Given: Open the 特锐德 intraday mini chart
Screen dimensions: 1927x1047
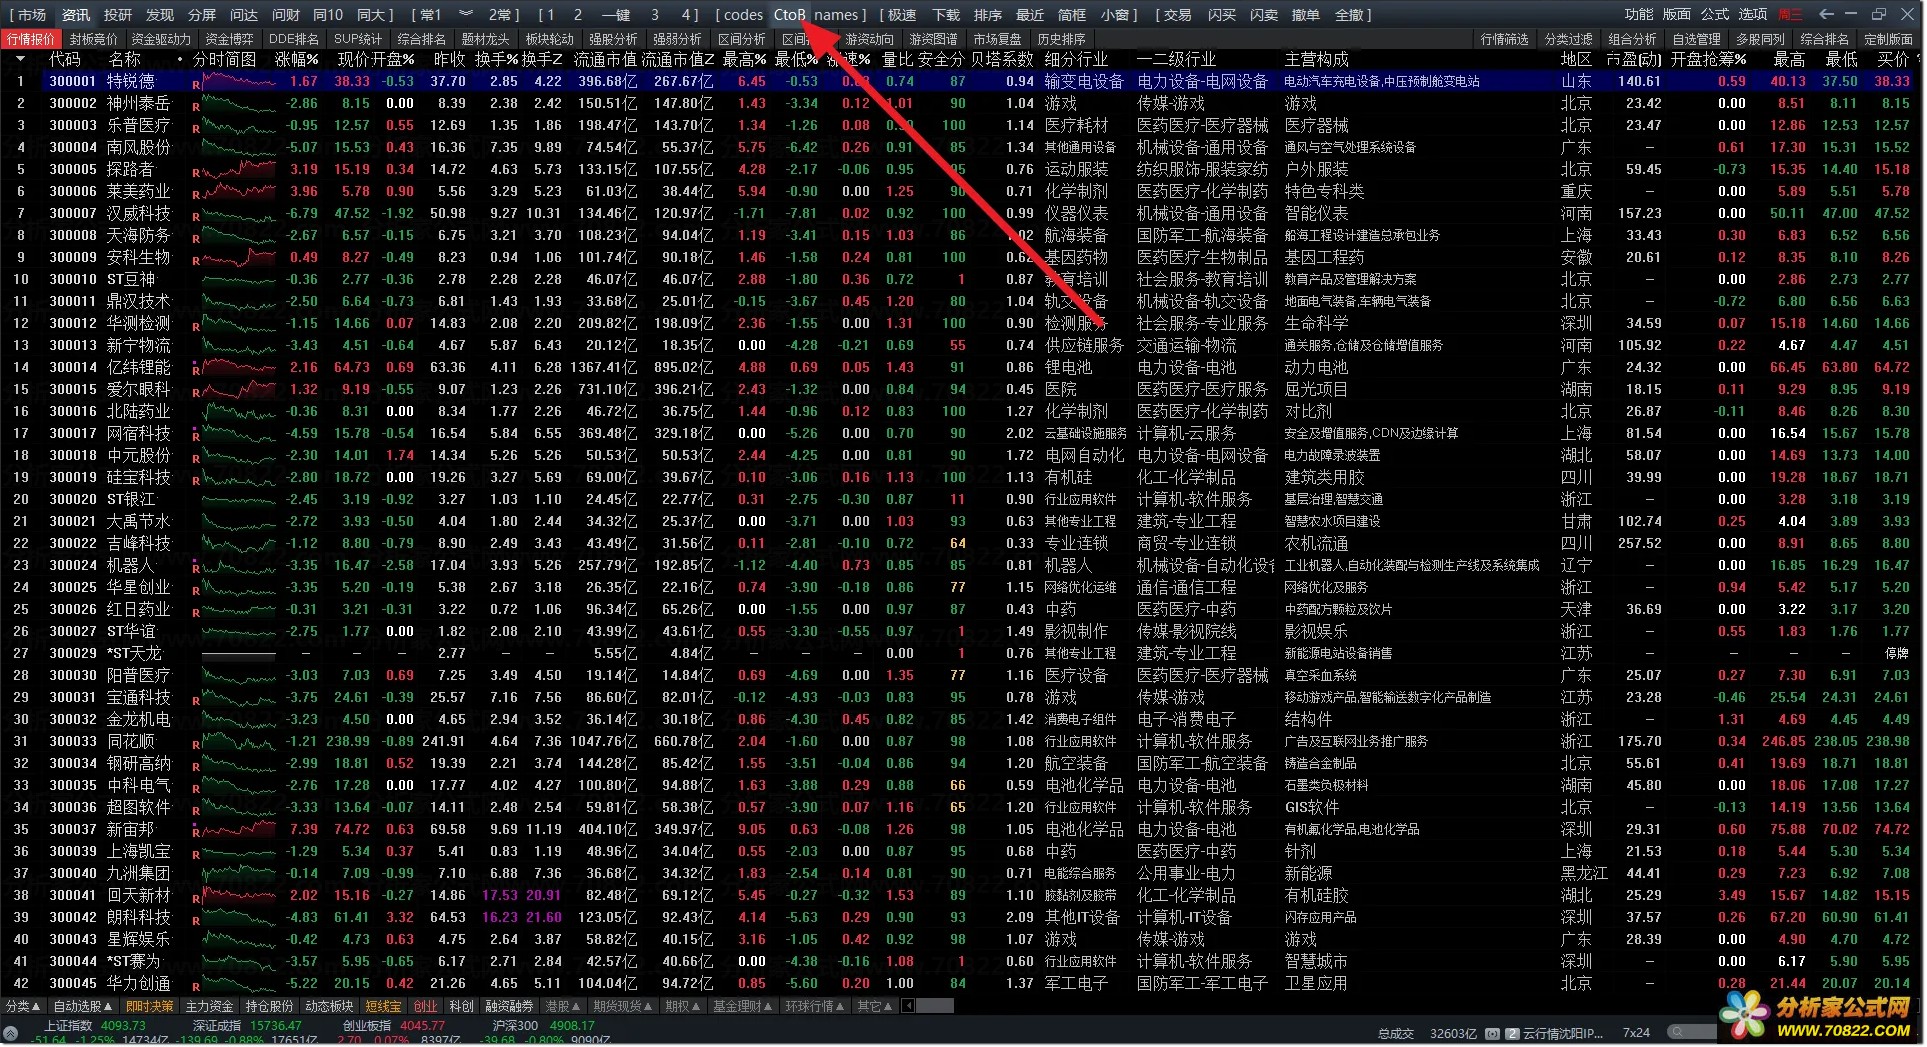Looking at the screenshot, I should pos(239,81).
